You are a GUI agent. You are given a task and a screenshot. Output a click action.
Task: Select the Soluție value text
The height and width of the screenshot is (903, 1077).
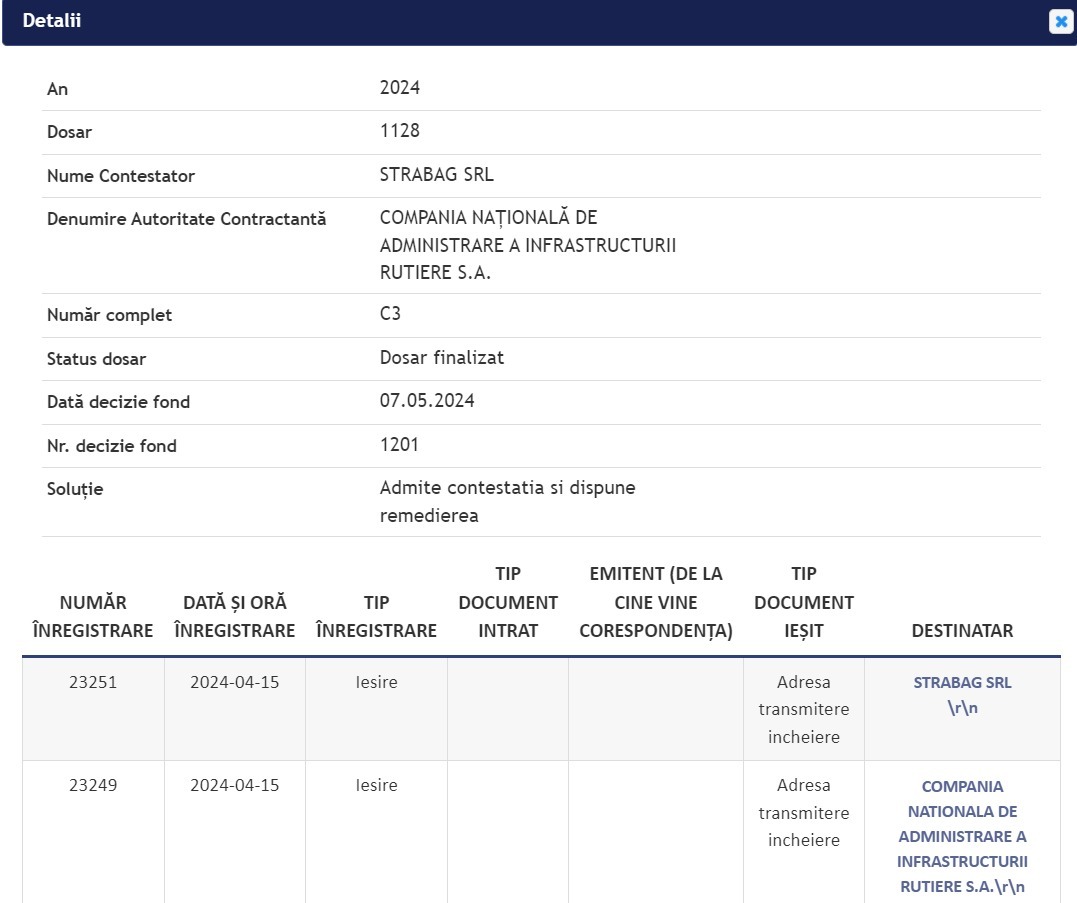pyautogui.click(x=508, y=502)
